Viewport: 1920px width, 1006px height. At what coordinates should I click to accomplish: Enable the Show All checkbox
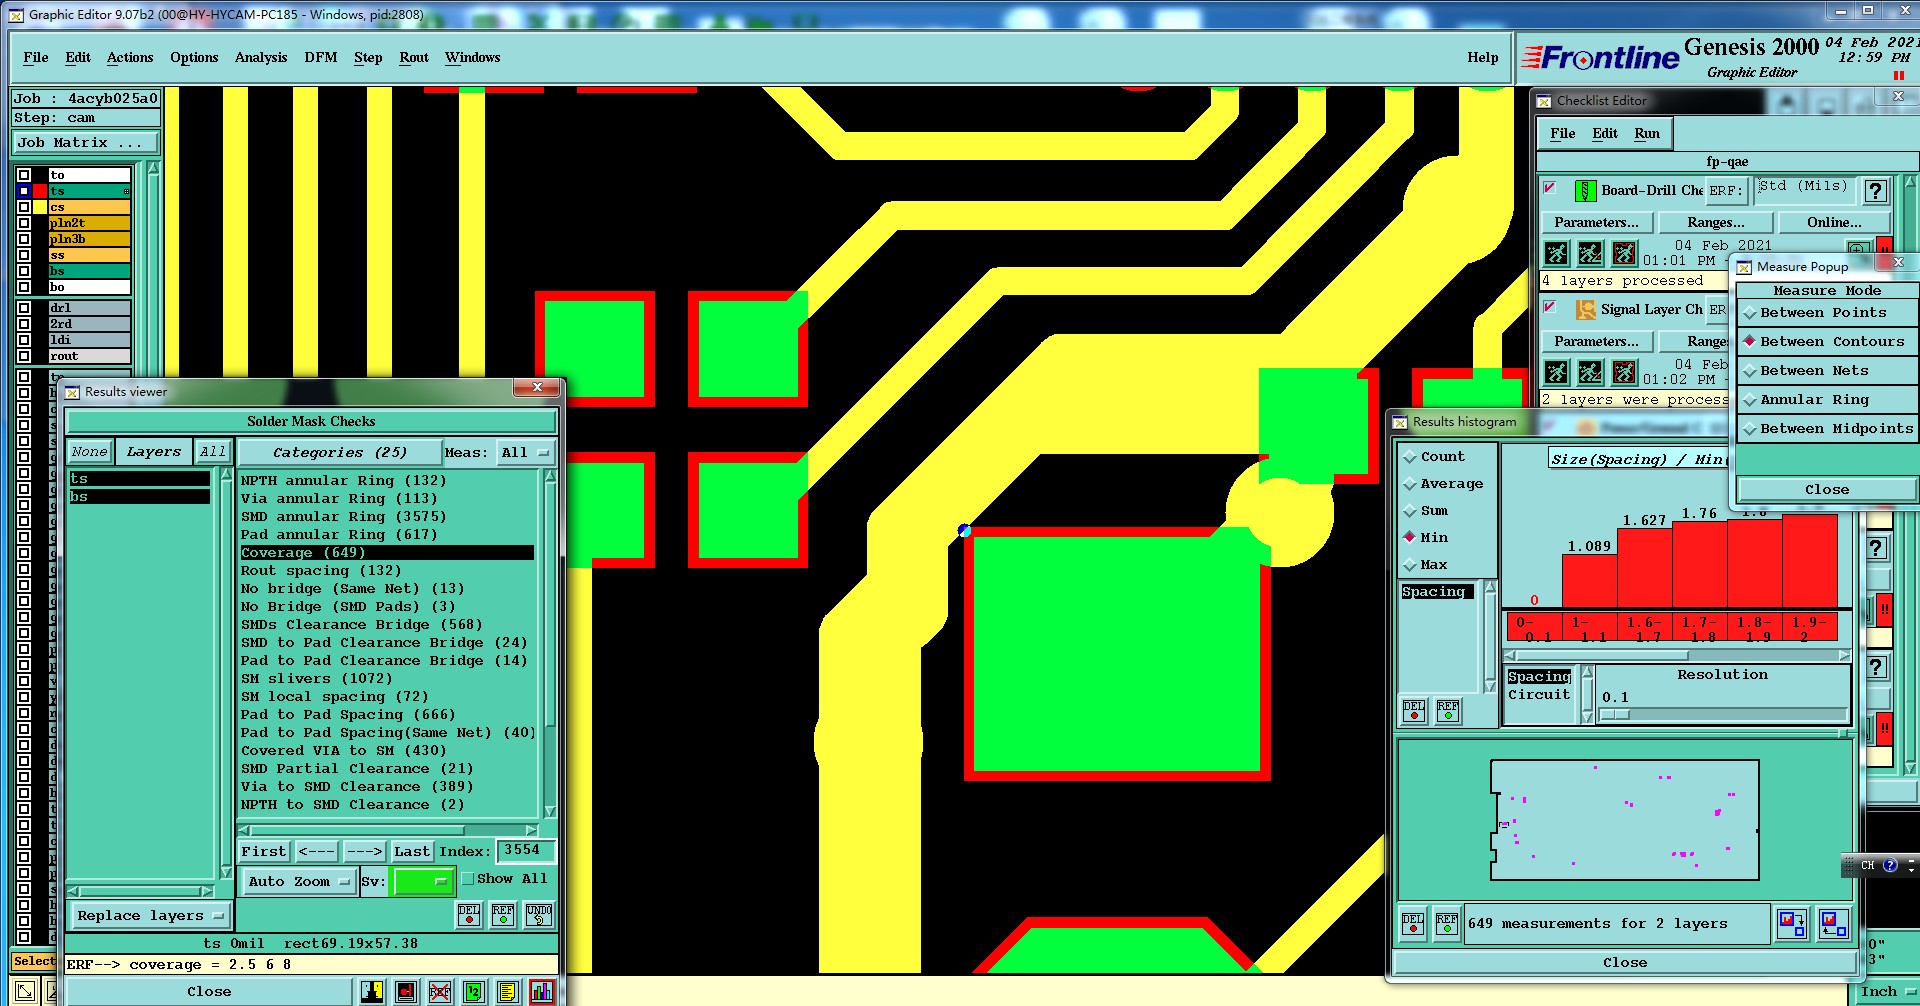[x=467, y=879]
